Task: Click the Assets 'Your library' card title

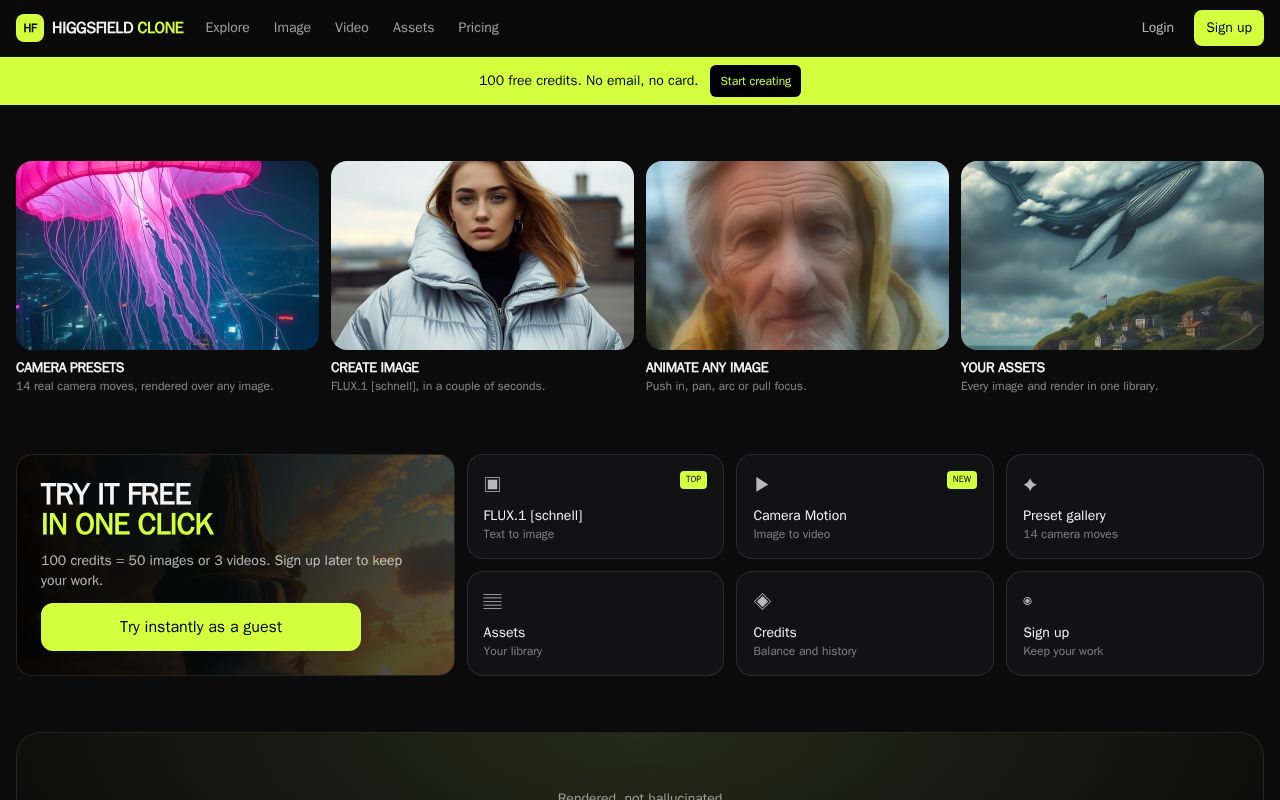Action: [504, 633]
